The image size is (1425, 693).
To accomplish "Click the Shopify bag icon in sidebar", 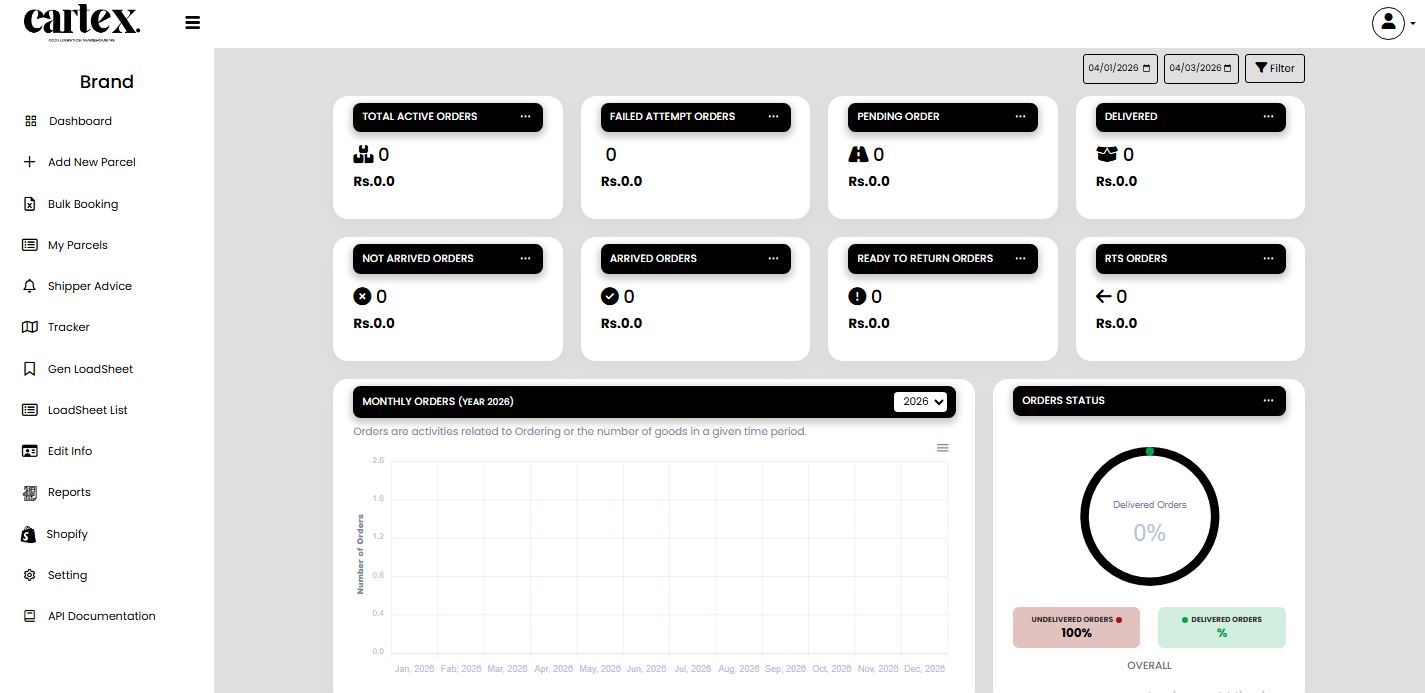I will [29, 534].
